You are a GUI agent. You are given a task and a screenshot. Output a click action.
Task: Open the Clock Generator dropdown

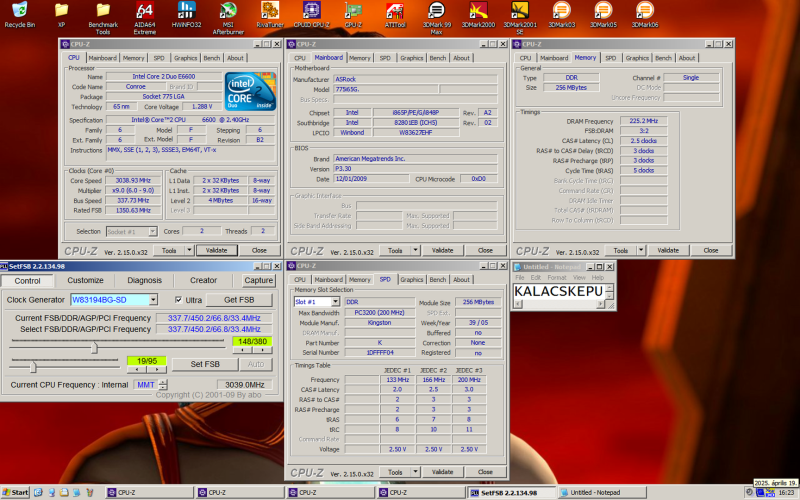click(x=153, y=300)
